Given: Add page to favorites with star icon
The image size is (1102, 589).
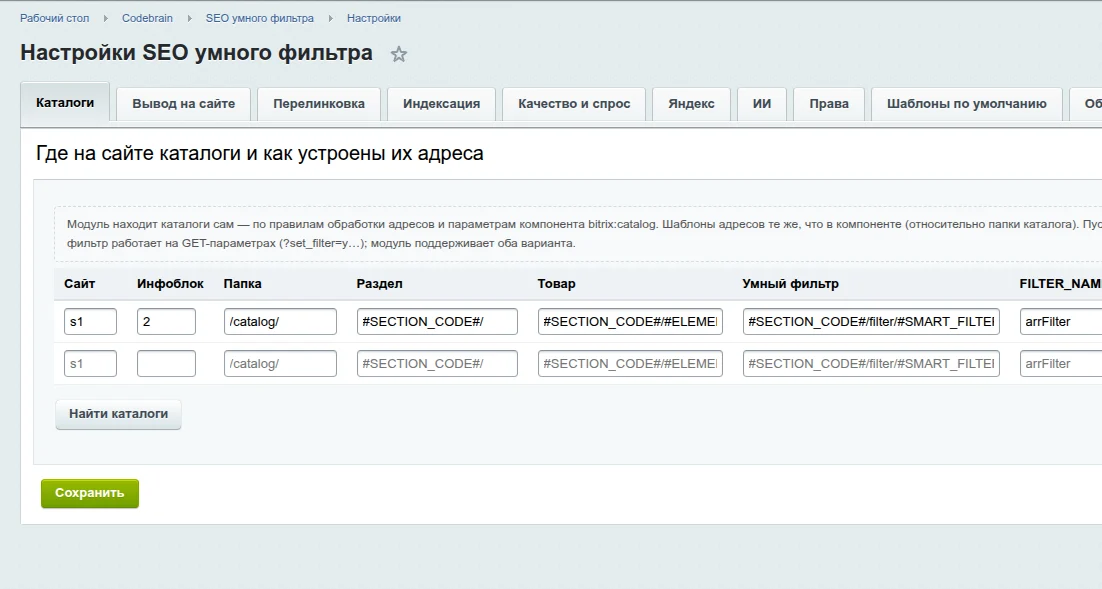Looking at the screenshot, I should pyautogui.click(x=398, y=54).
